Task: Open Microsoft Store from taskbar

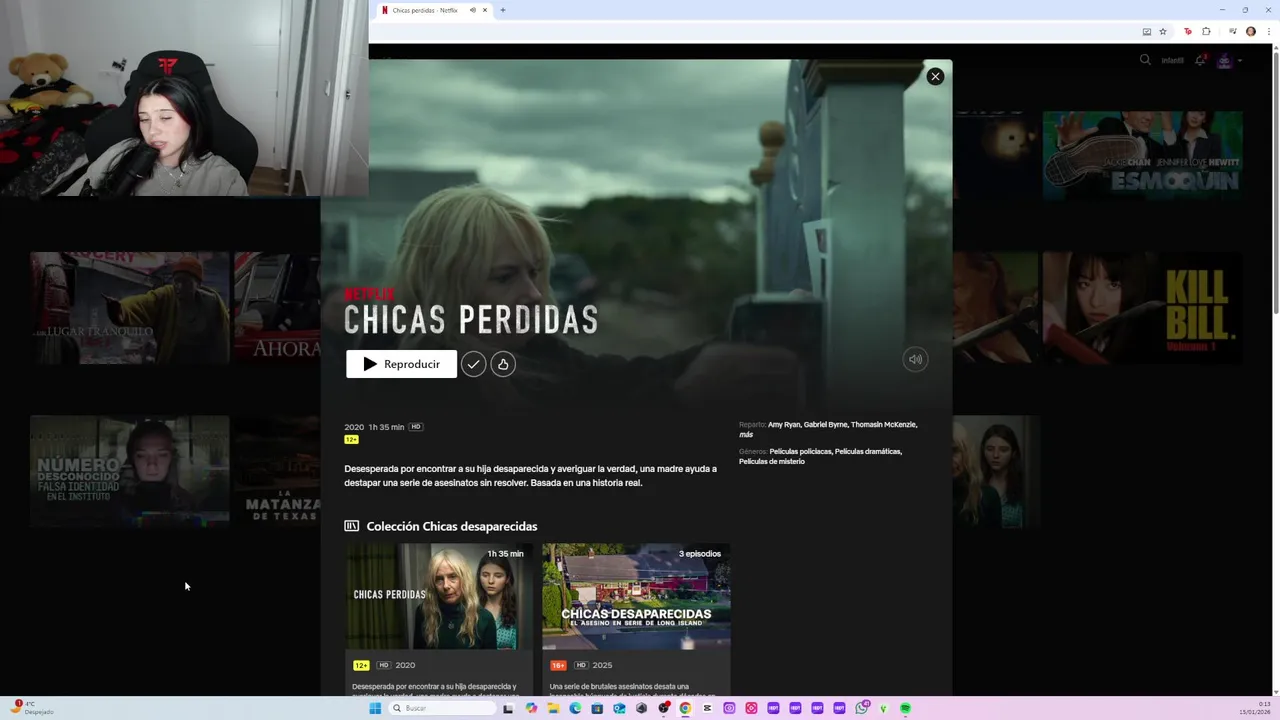Action: click(x=597, y=708)
